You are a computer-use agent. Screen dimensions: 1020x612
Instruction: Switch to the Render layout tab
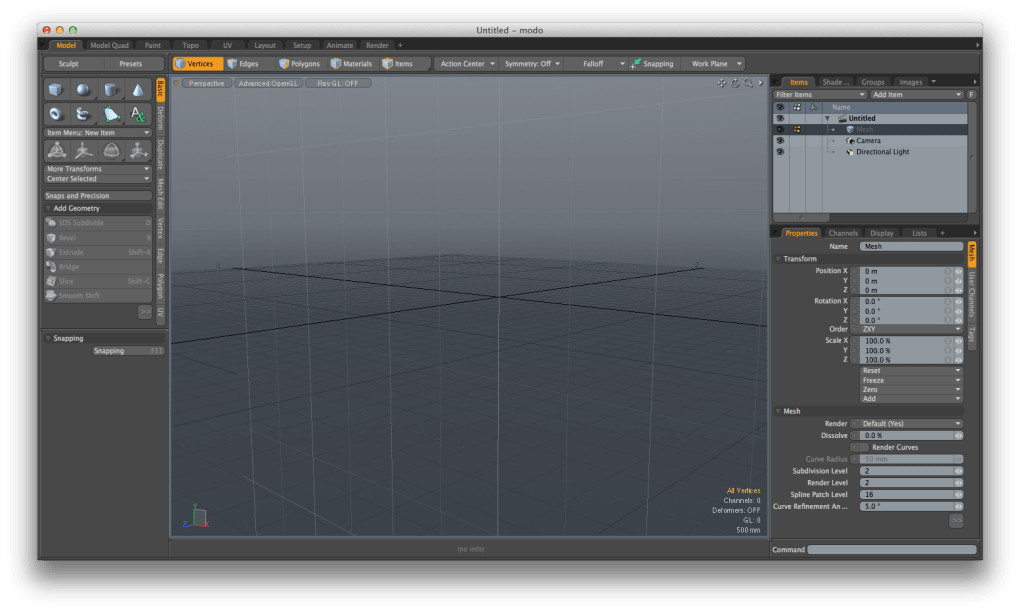pyautogui.click(x=377, y=46)
